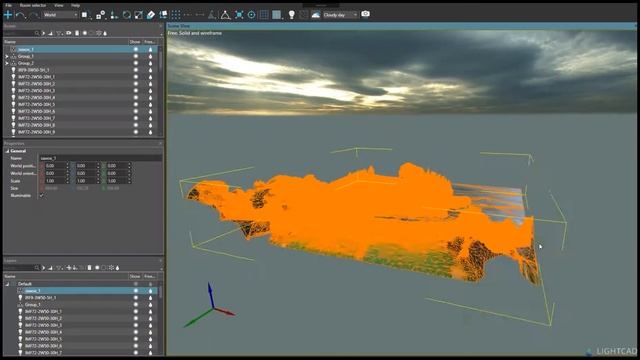
Task: Select the Scene View tab header
Action: point(178,26)
